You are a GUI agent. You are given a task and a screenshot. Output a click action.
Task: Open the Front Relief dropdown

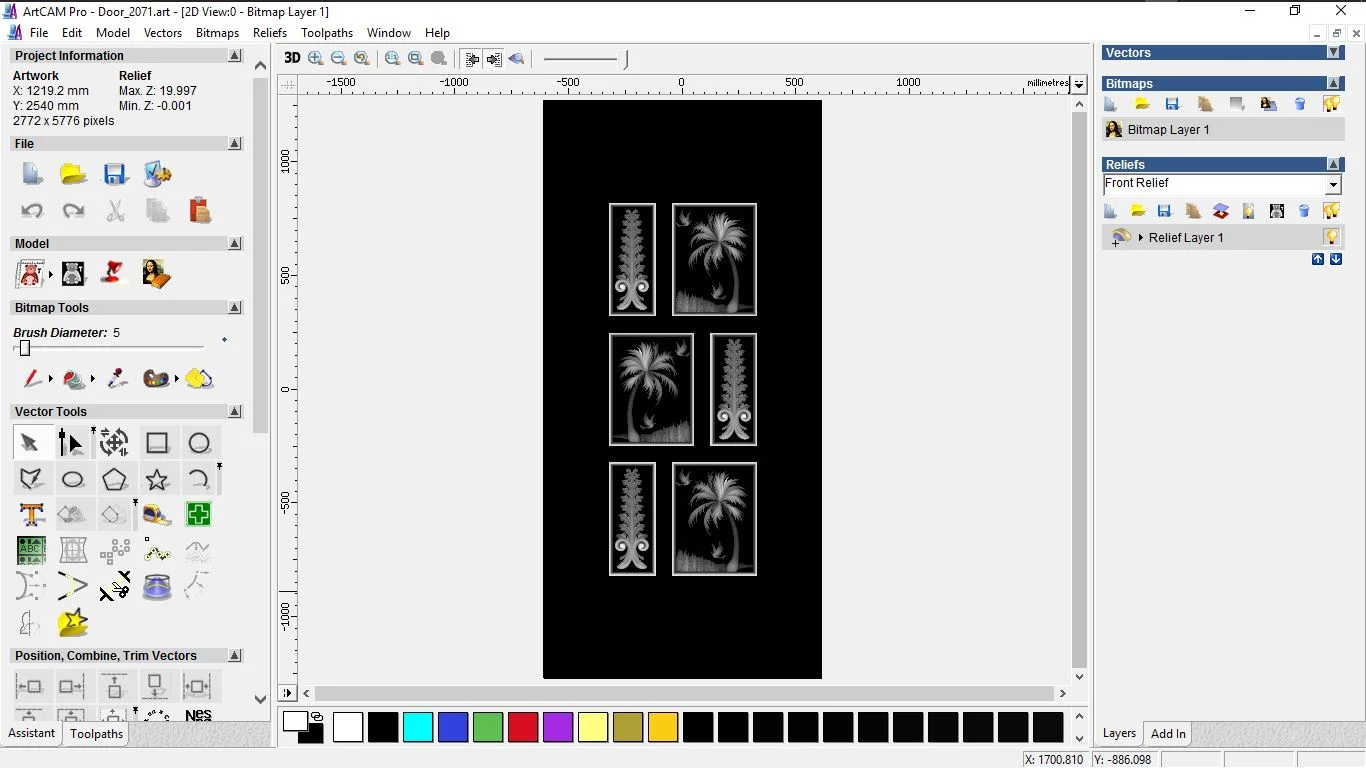1333,185
